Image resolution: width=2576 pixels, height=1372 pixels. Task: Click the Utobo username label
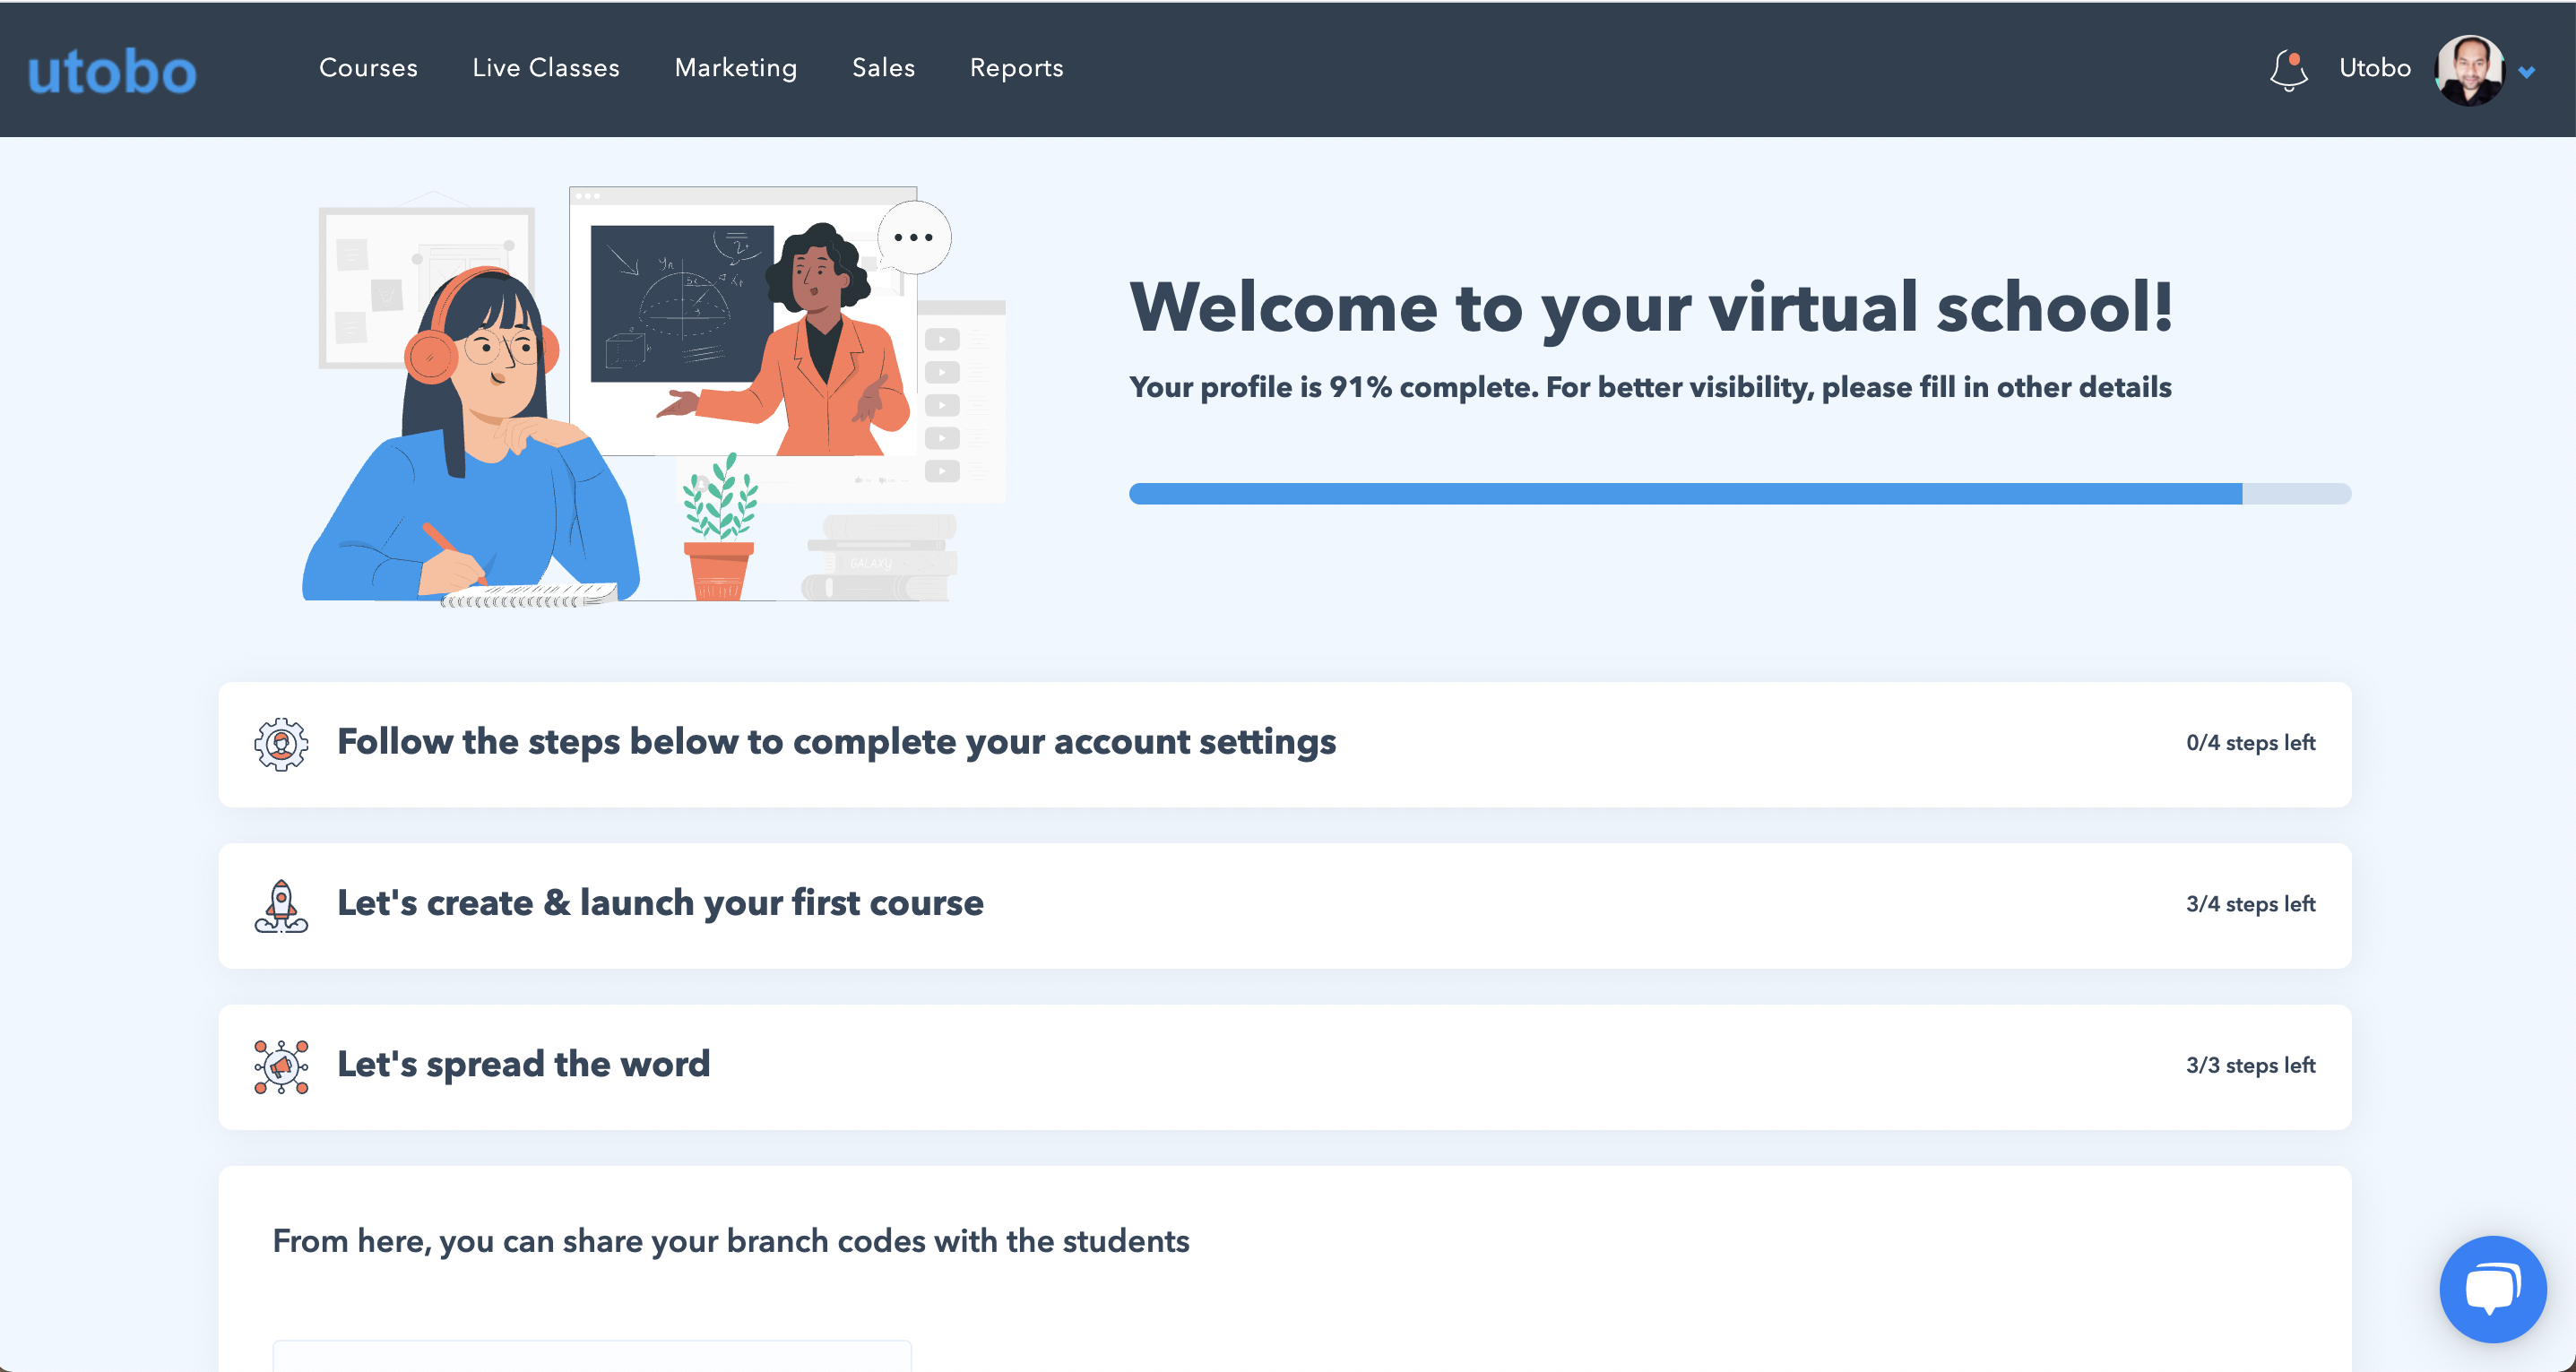pos(2374,68)
